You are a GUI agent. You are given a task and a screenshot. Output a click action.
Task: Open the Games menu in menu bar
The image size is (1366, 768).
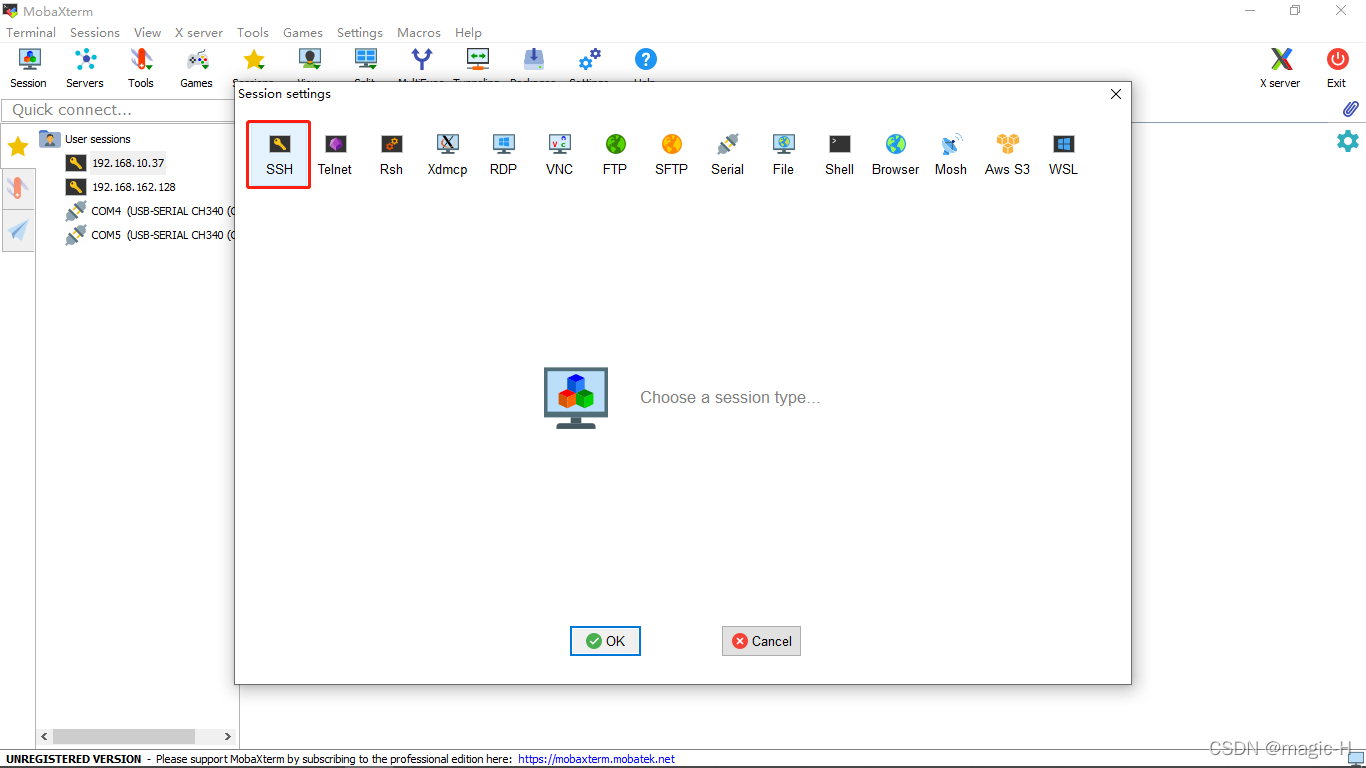click(x=303, y=32)
